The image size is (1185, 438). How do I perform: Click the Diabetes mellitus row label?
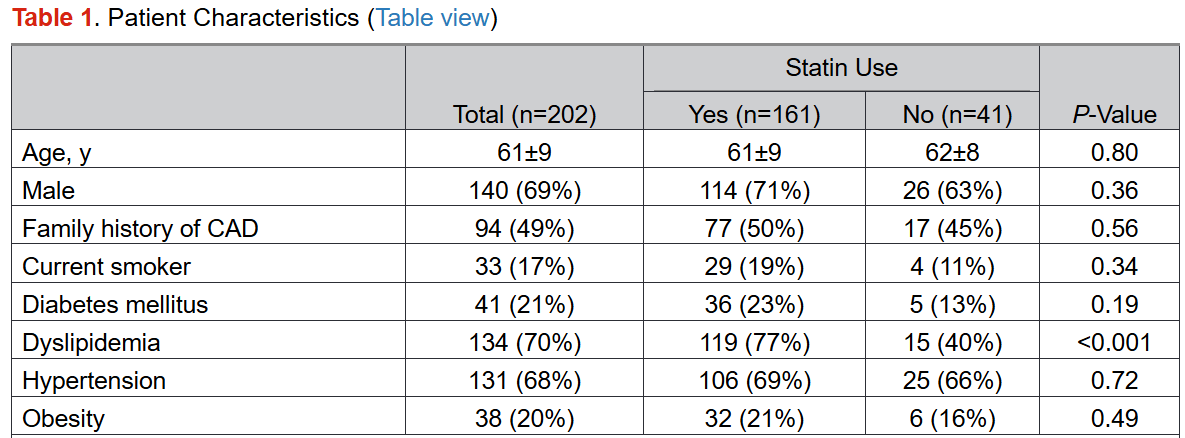[x=115, y=305]
